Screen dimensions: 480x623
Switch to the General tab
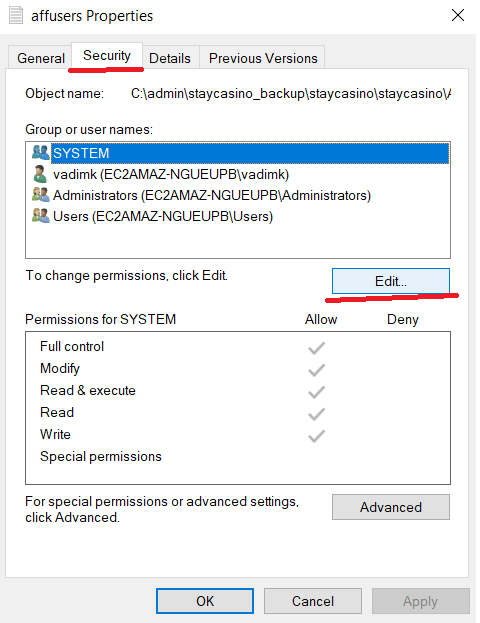pos(41,58)
